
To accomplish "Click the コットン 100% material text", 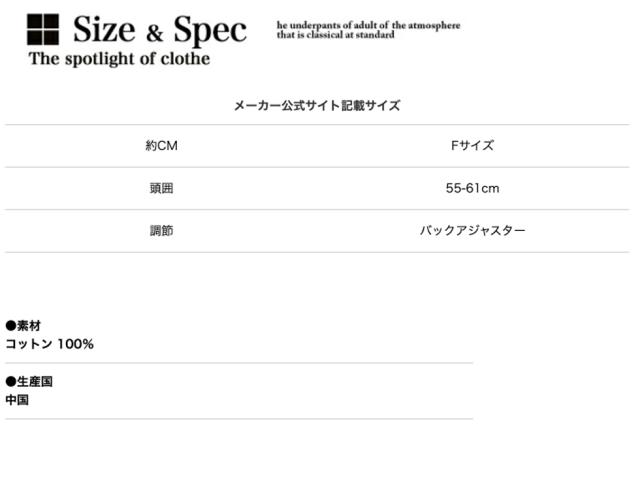I will tap(50, 344).
